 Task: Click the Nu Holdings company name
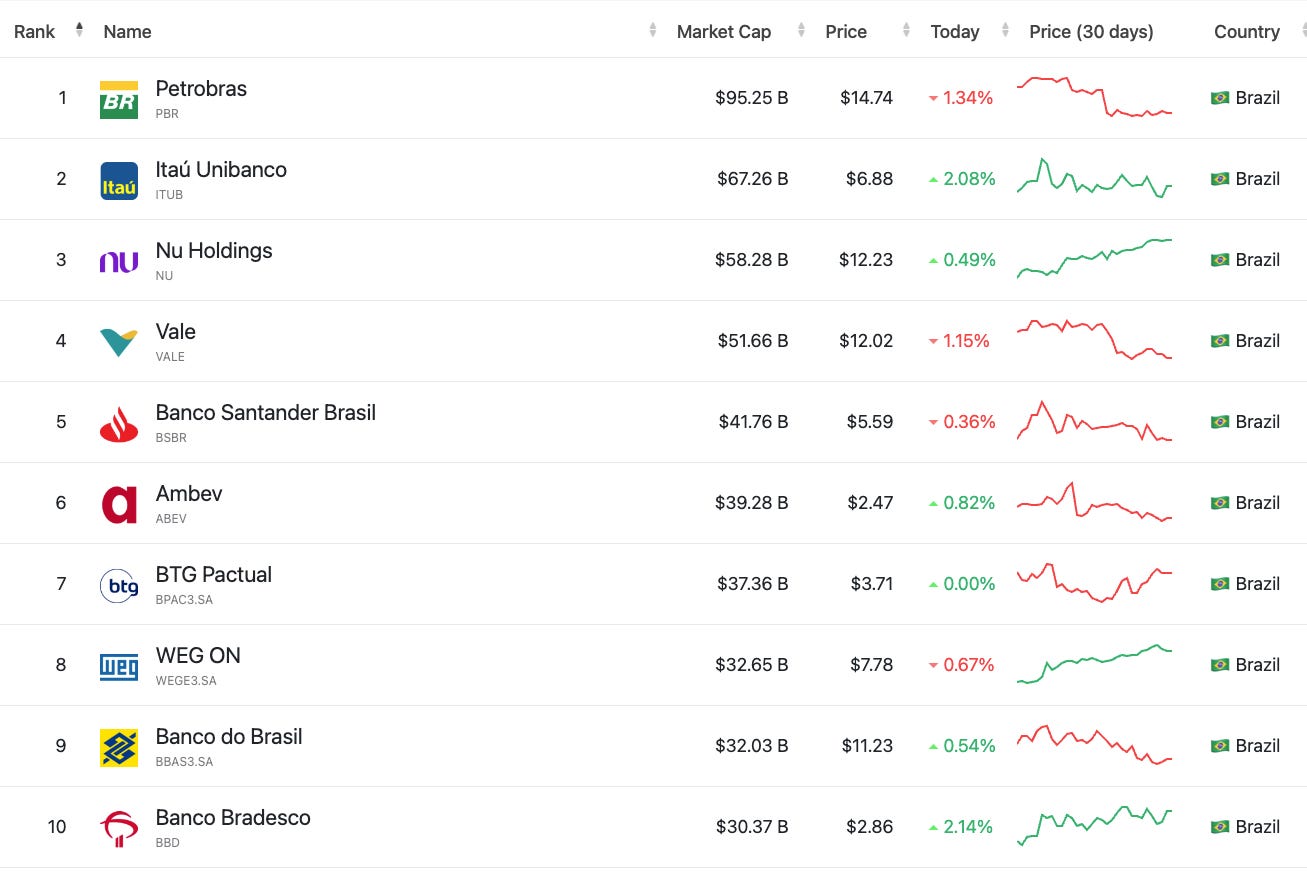pos(214,250)
